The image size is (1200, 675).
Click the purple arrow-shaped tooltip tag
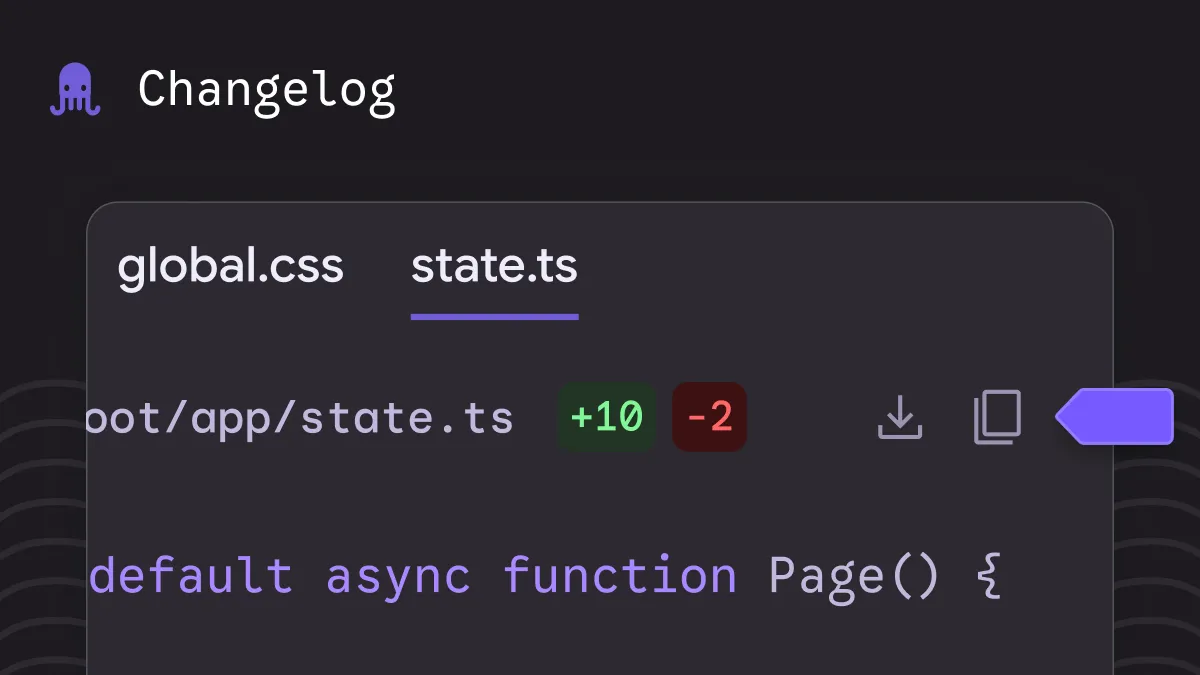point(1115,416)
